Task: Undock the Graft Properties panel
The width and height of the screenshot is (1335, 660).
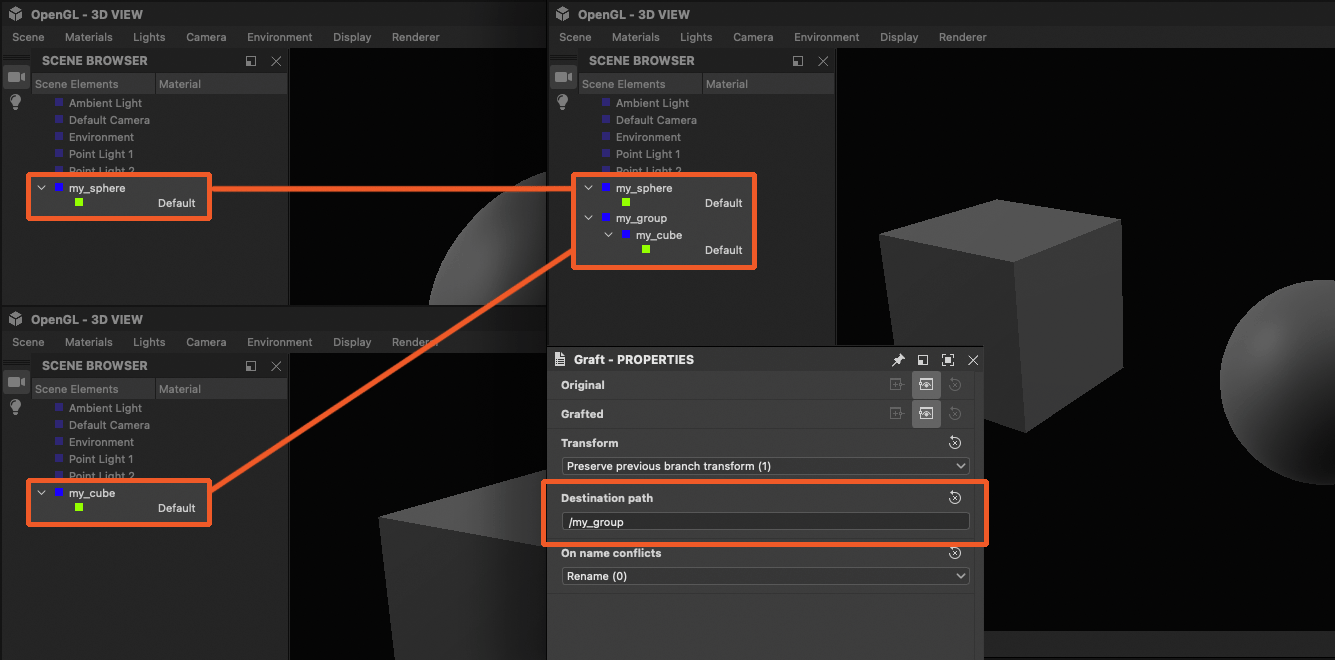Action: pos(922,360)
